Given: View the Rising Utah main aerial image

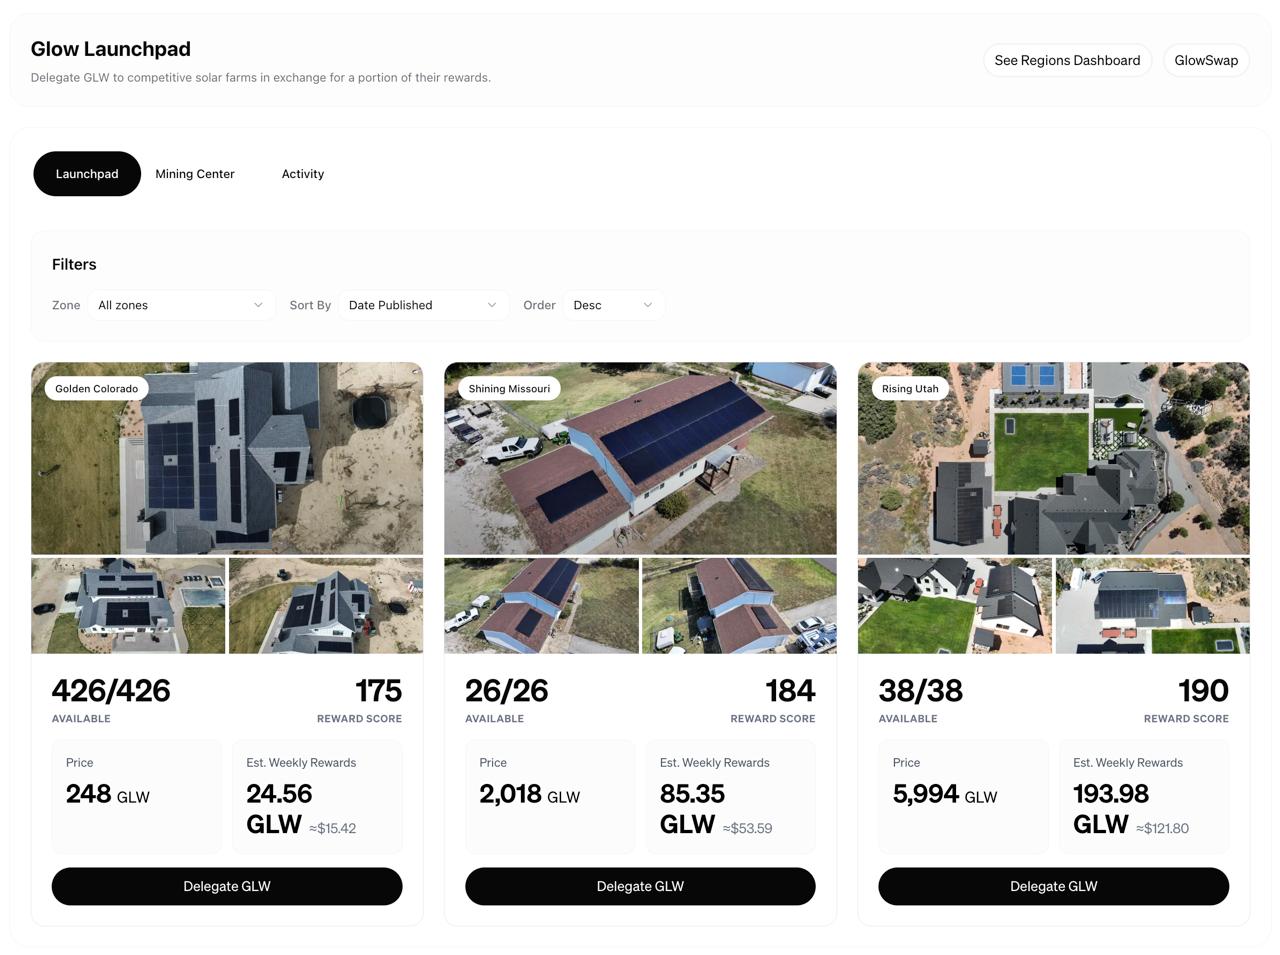Looking at the screenshot, I should 1053,470.
